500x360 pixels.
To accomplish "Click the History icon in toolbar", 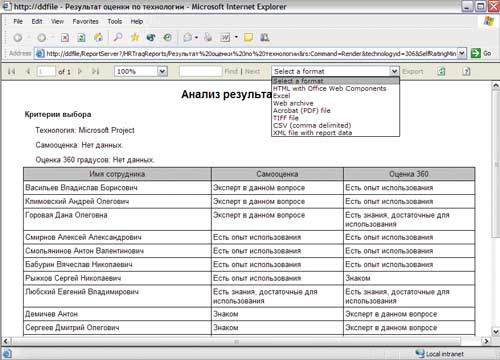I will pyautogui.click(x=167, y=37).
